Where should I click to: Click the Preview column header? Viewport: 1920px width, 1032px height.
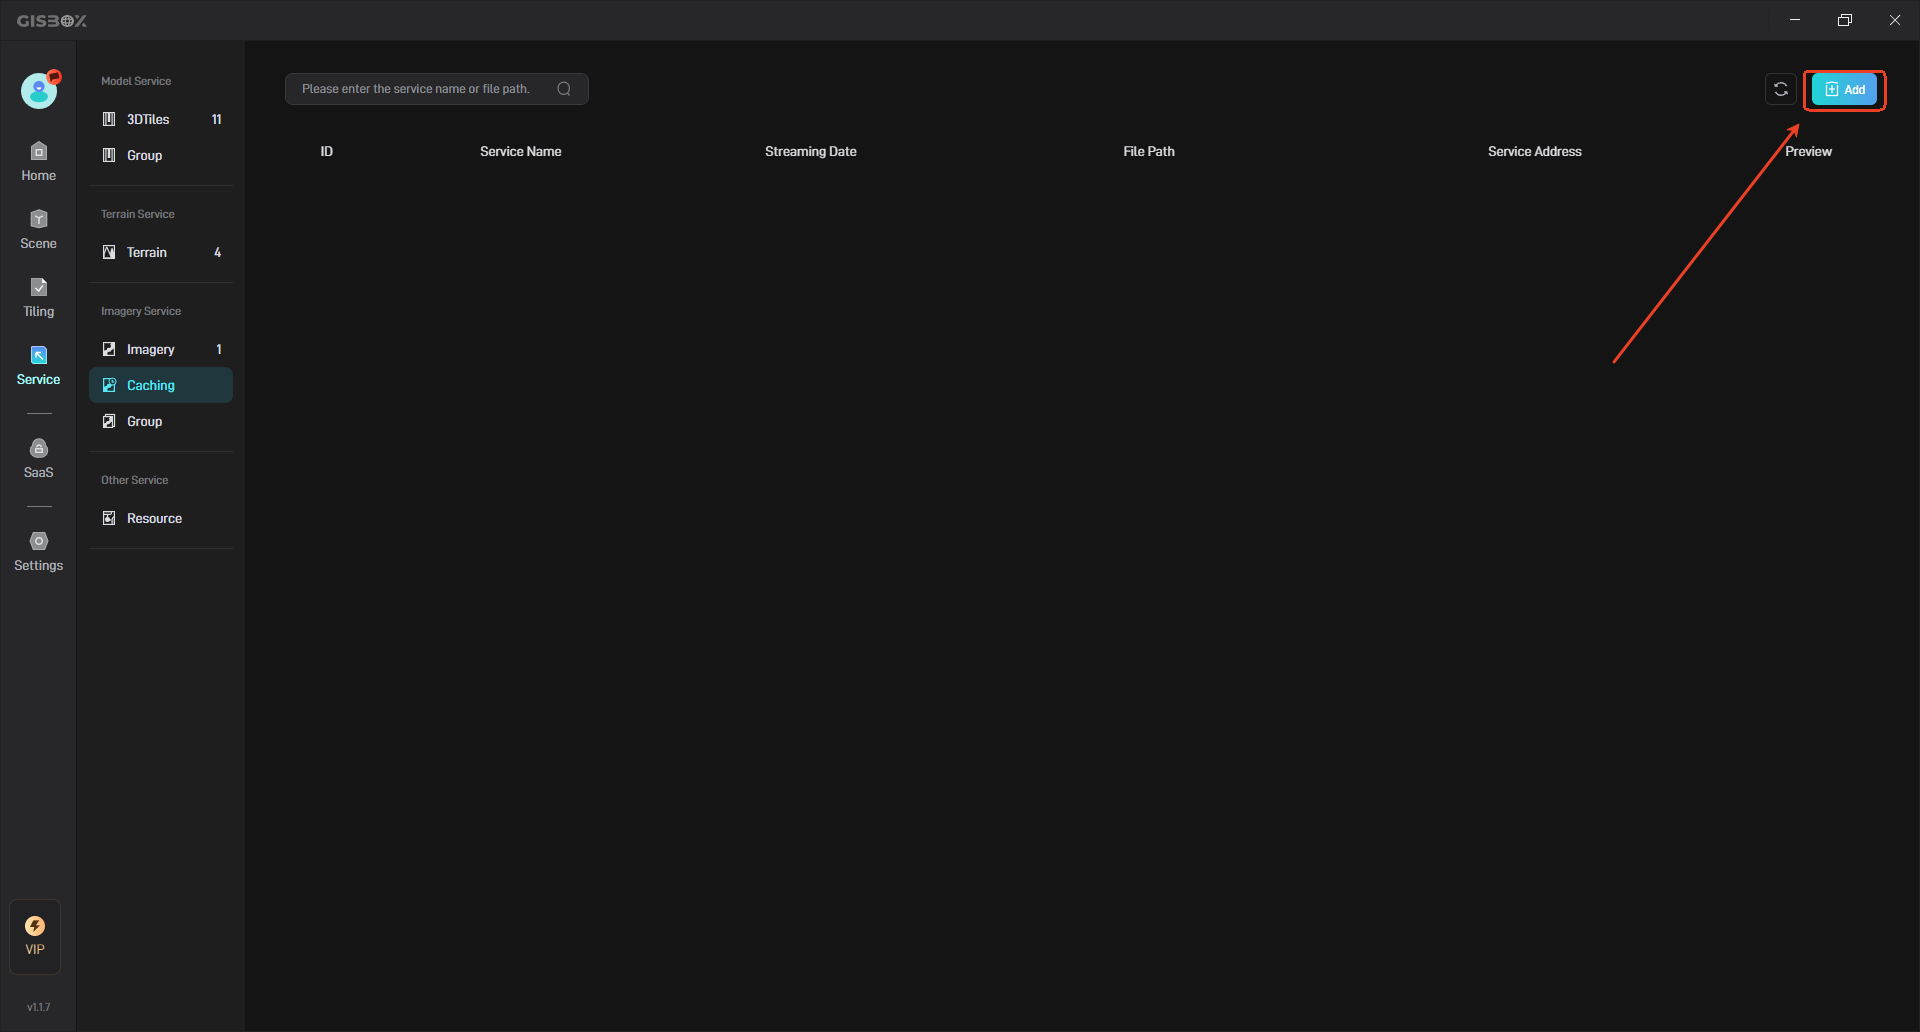coord(1809,151)
